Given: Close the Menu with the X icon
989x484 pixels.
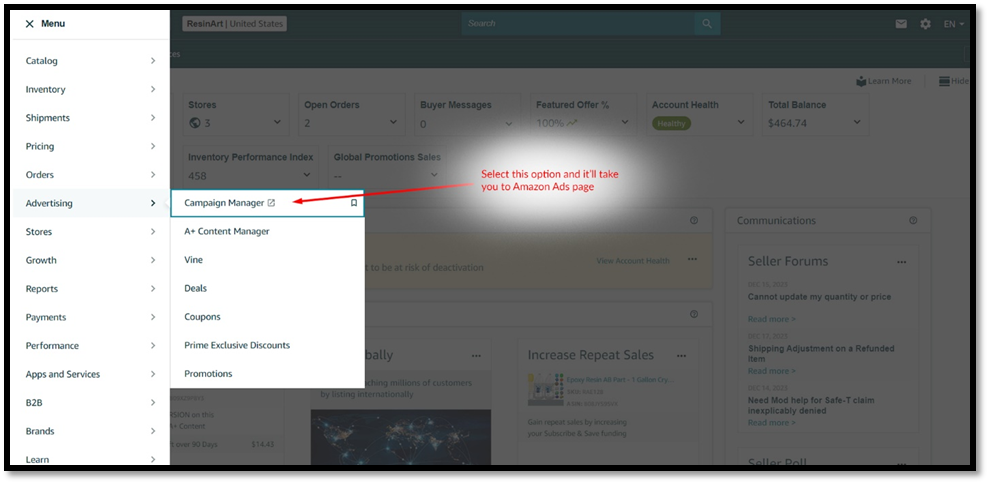Looking at the screenshot, I should 29,24.
